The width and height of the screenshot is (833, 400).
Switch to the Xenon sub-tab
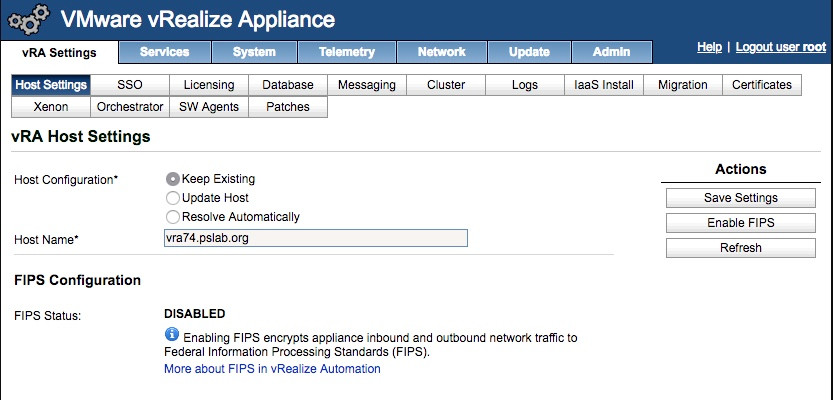[51, 107]
